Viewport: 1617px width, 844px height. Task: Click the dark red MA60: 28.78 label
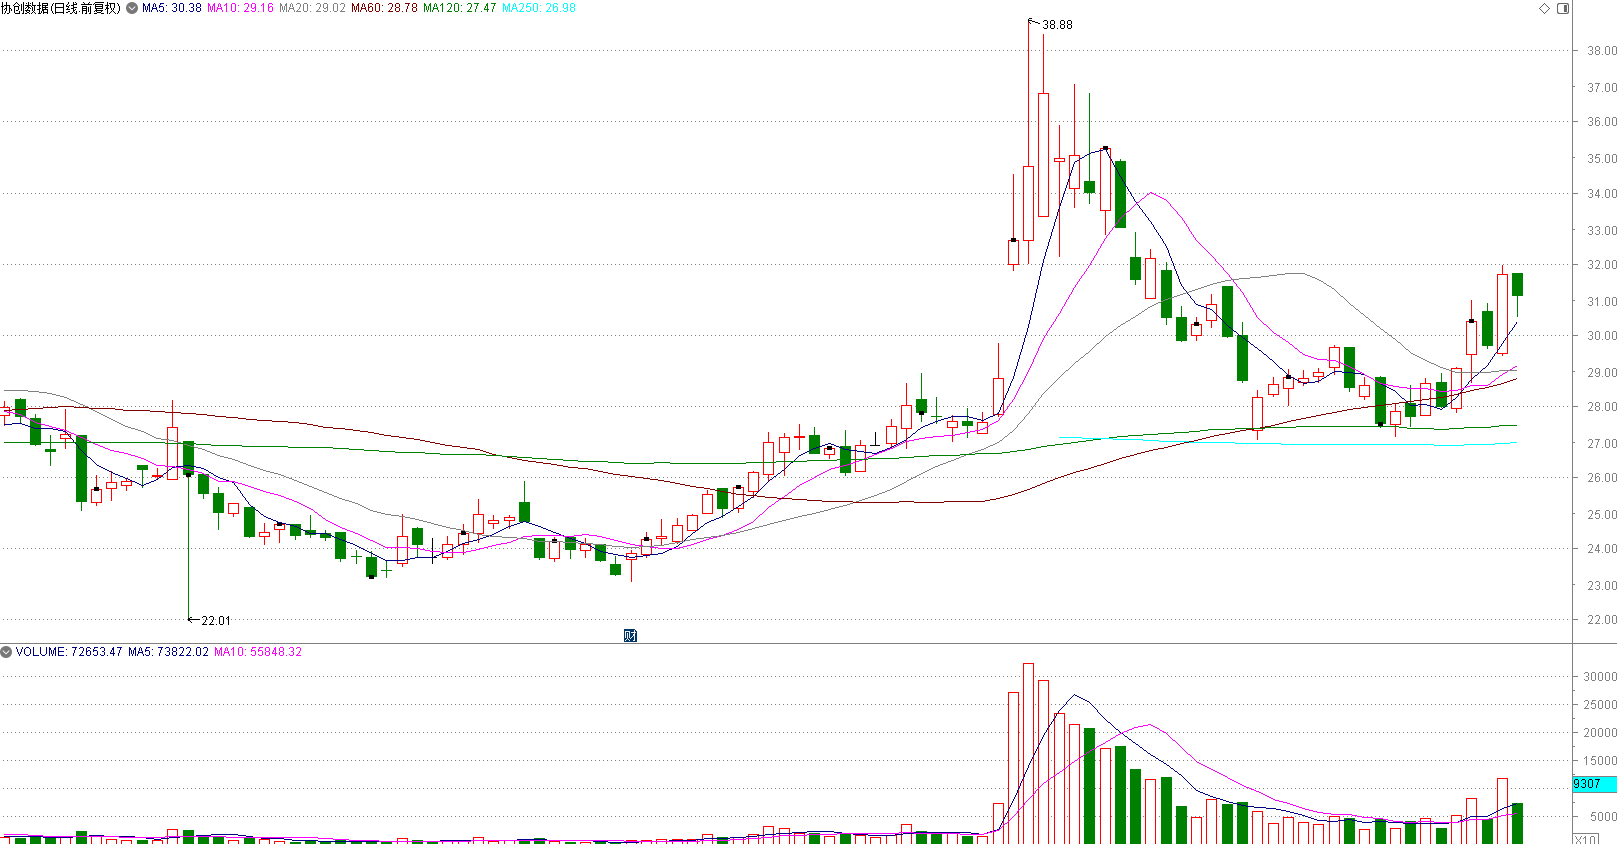(384, 8)
